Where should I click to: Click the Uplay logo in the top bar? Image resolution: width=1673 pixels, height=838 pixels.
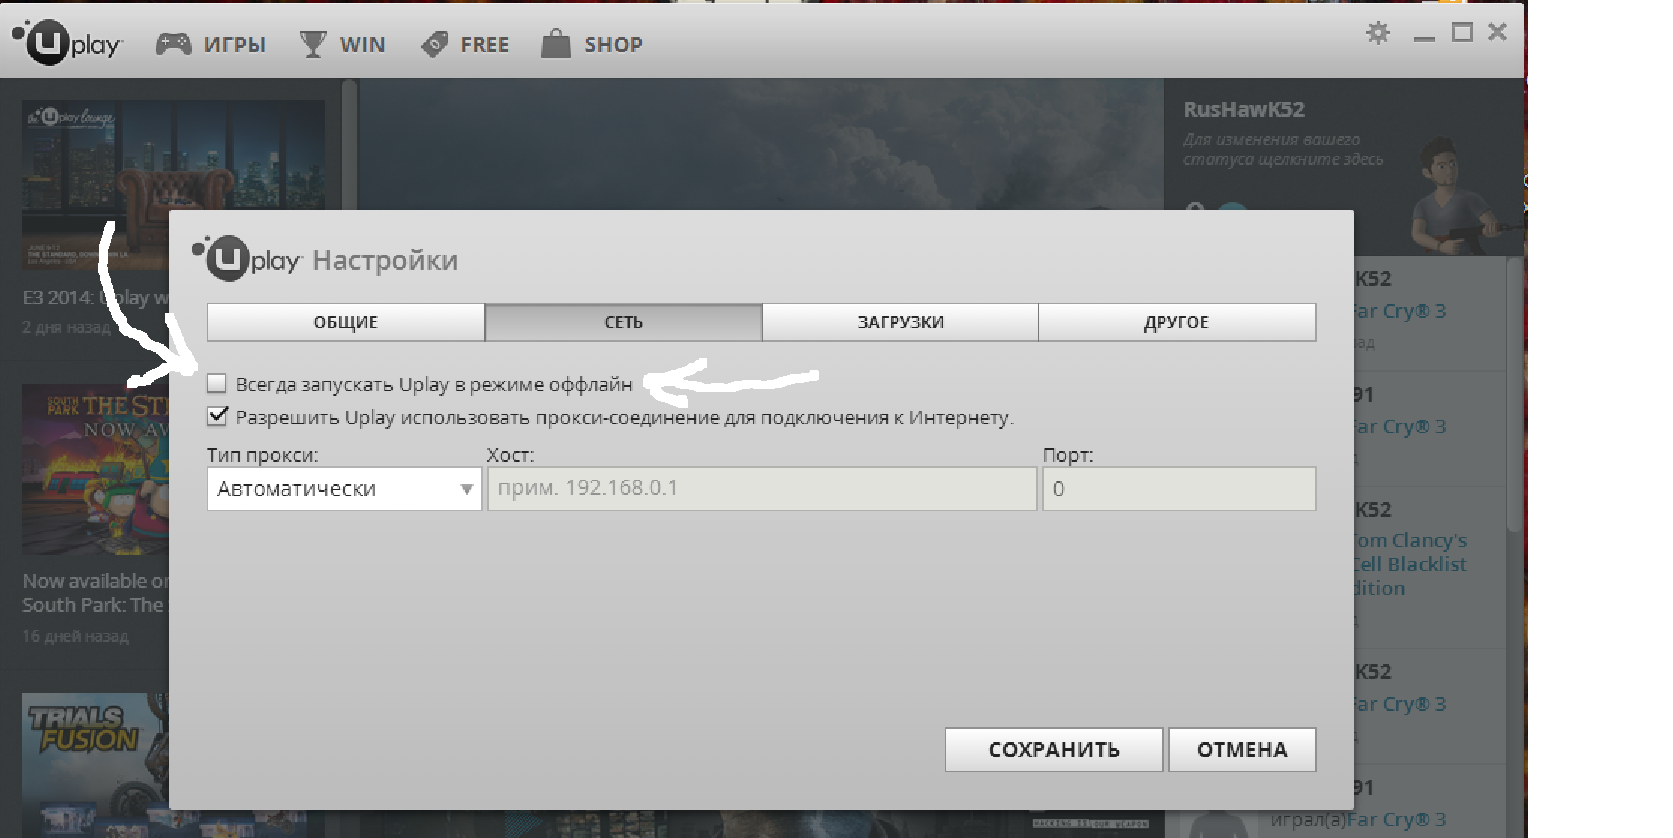coord(67,42)
